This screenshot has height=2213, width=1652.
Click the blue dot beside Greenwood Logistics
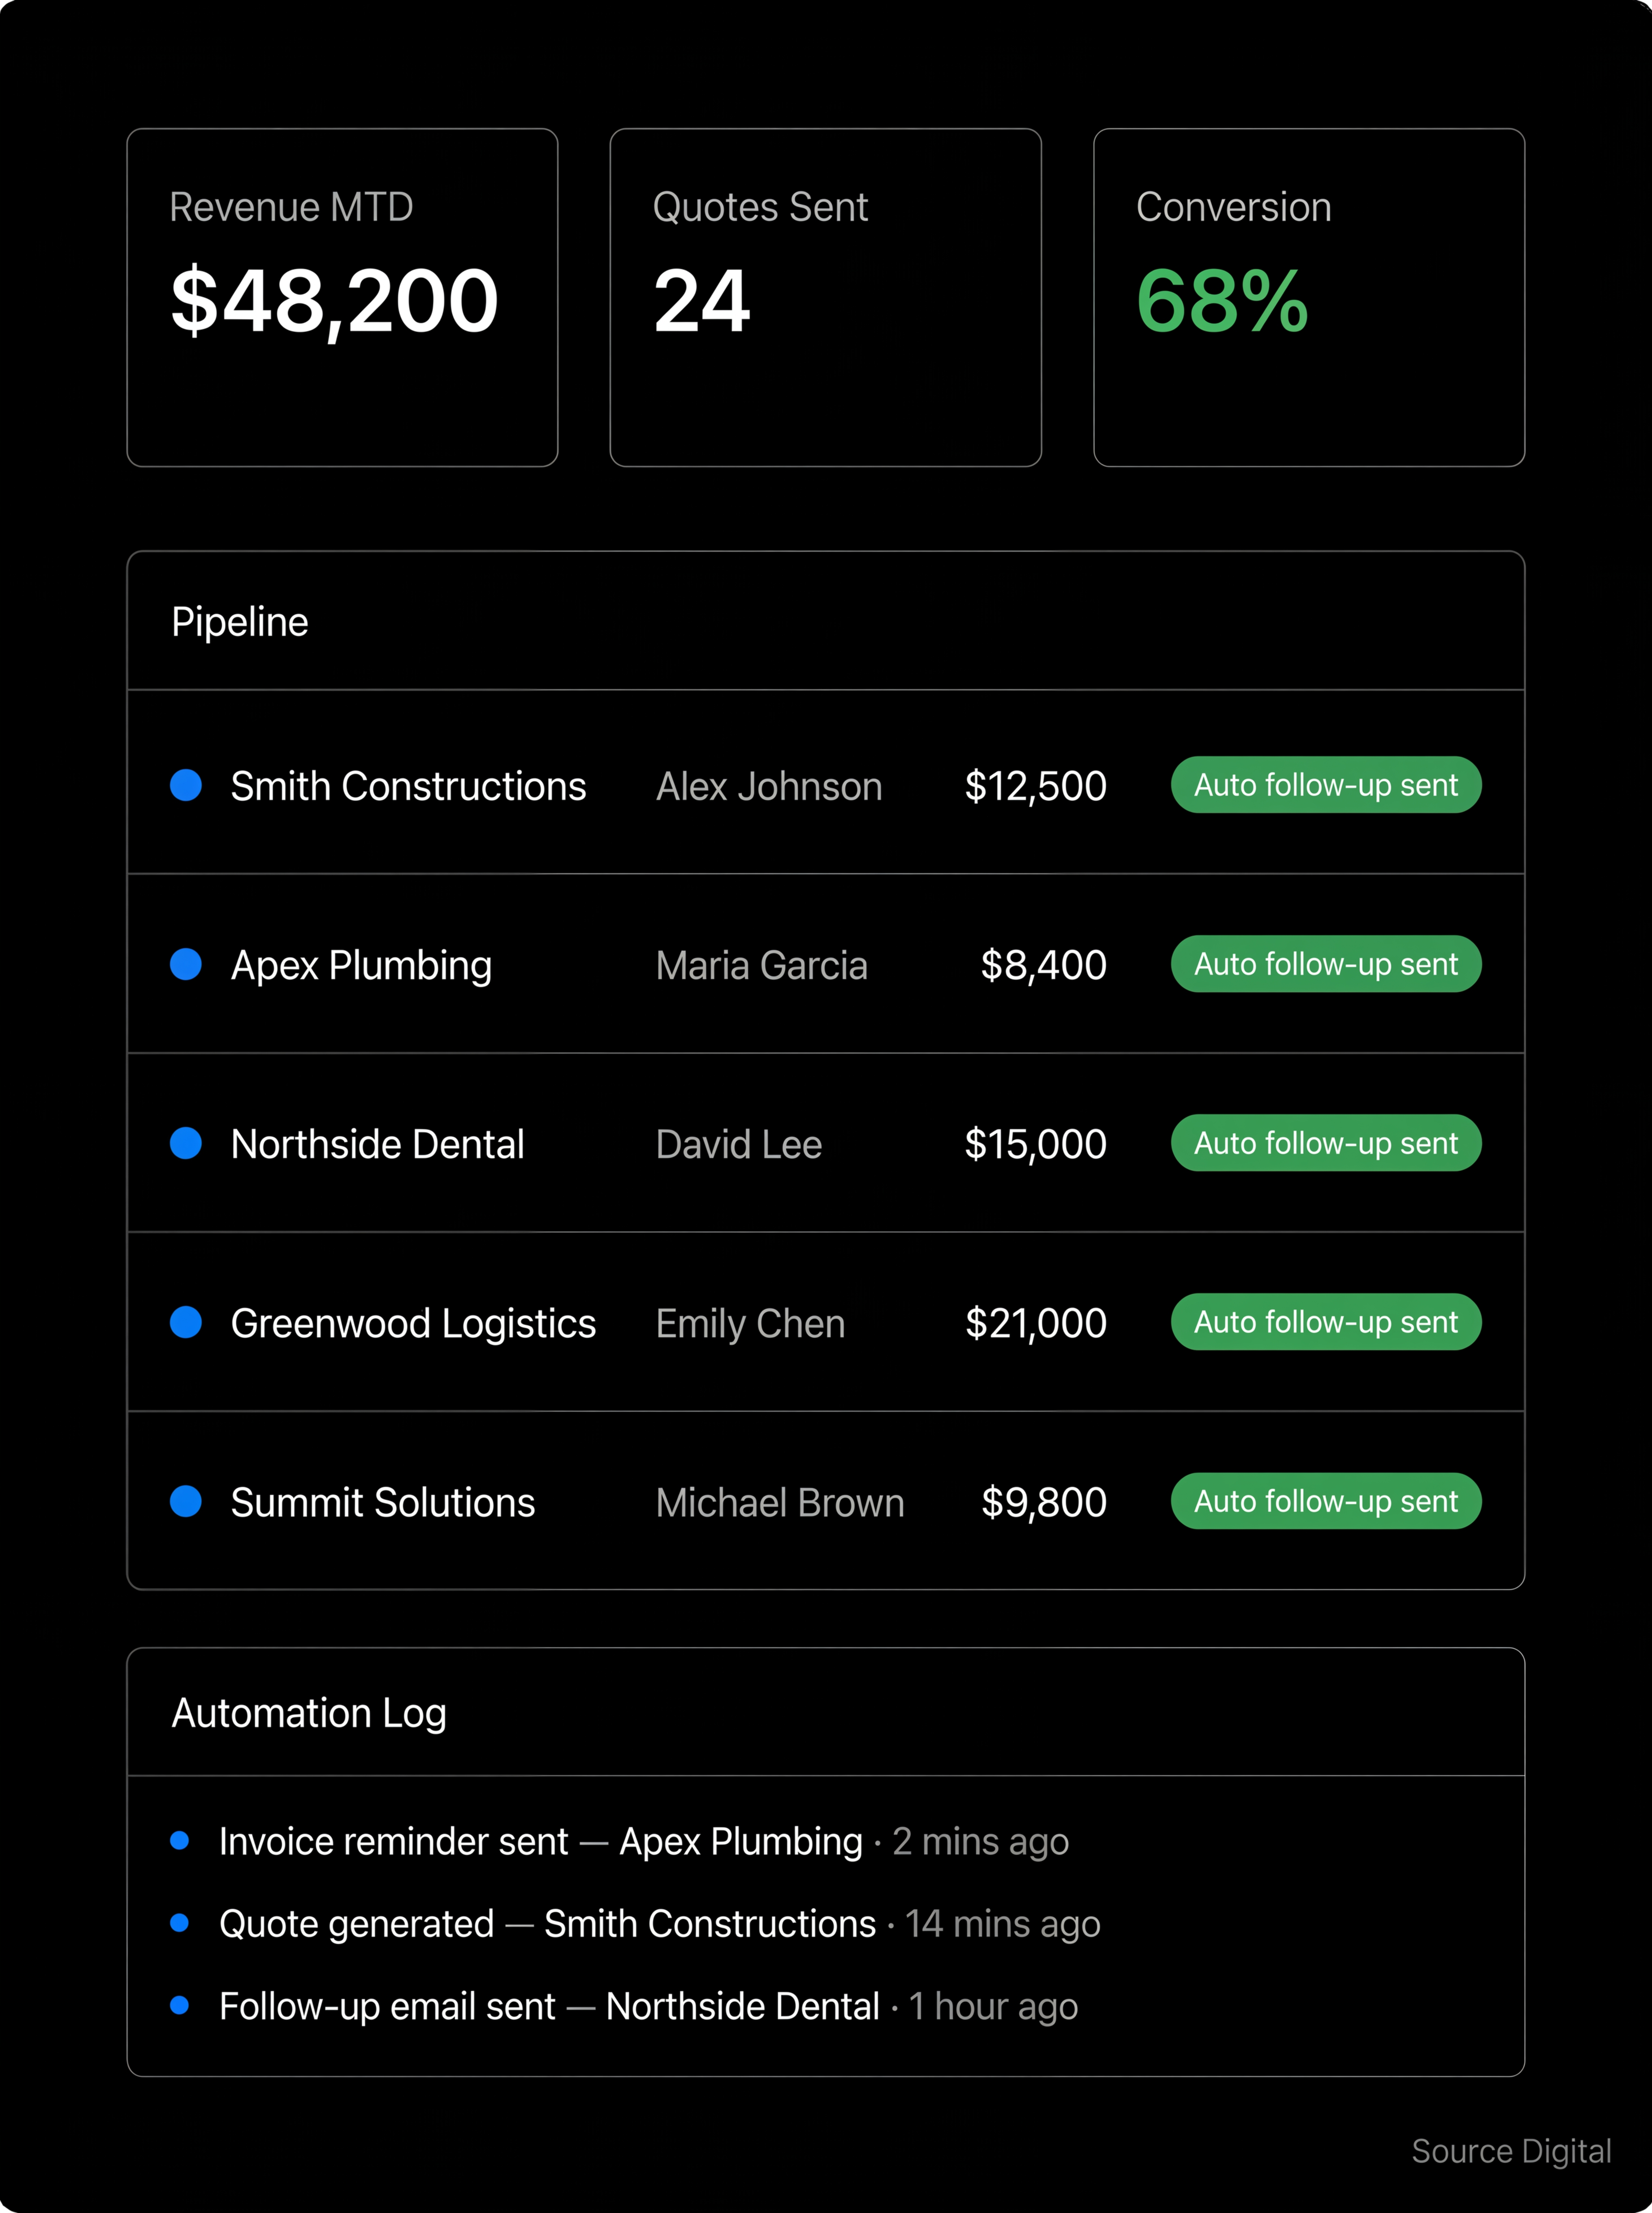pyautogui.click(x=186, y=1322)
